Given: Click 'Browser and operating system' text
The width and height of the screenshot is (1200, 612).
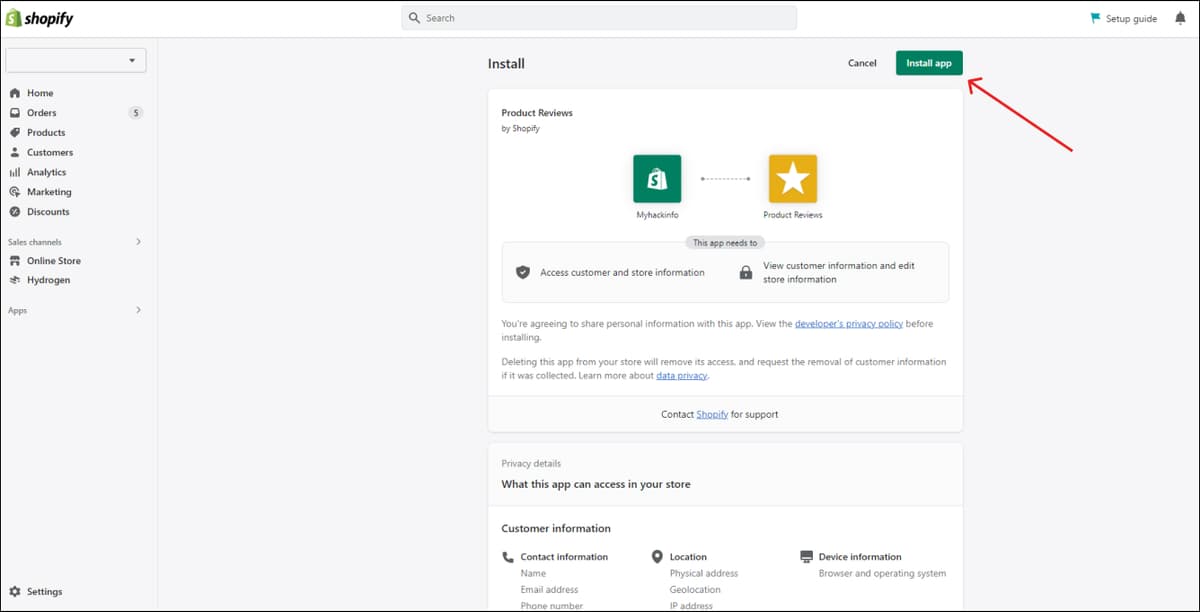Looking at the screenshot, I should (x=882, y=574).
